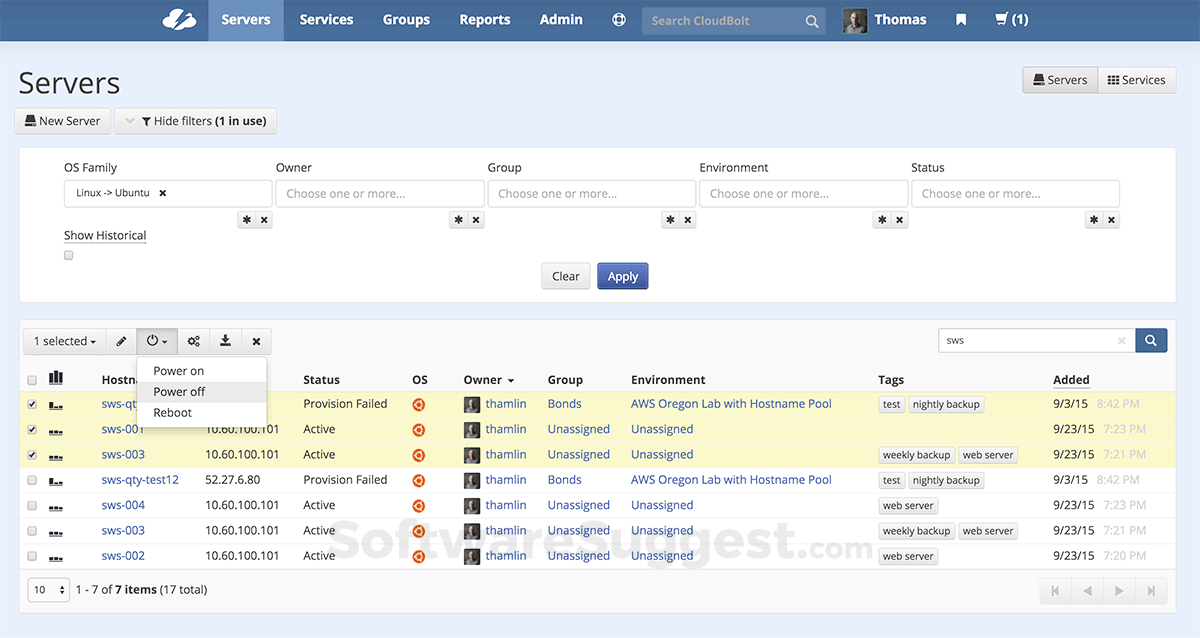Viewport: 1200px width, 638px height.
Task: Click the Apply filters button
Action: point(622,277)
